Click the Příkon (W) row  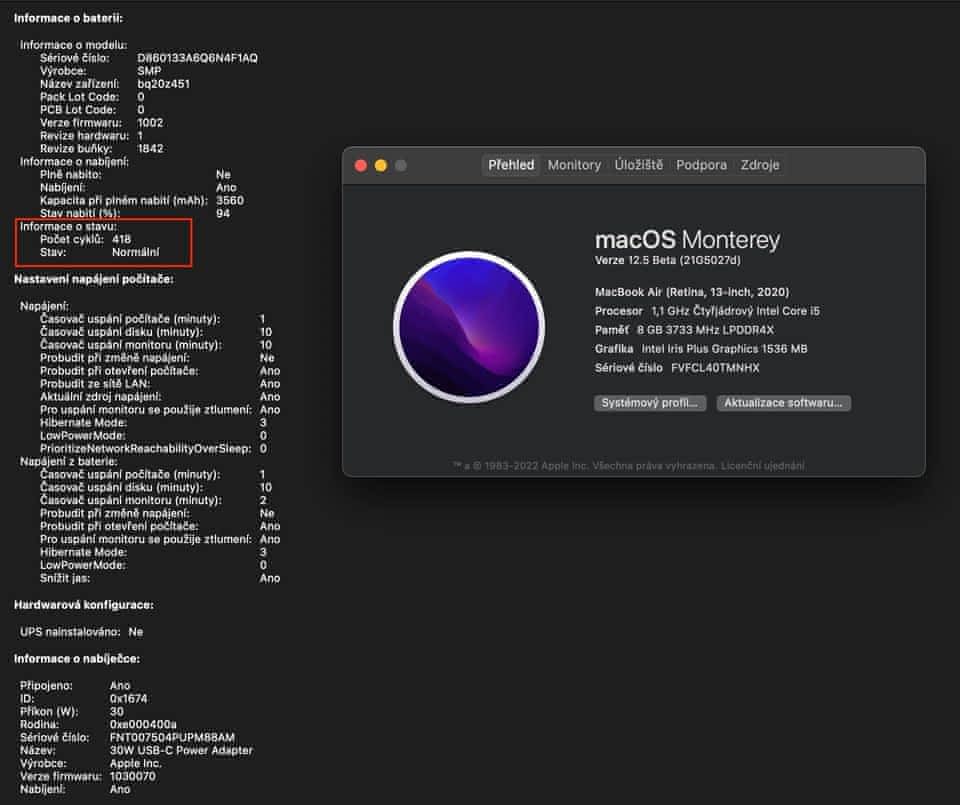(x=72, y=711)
